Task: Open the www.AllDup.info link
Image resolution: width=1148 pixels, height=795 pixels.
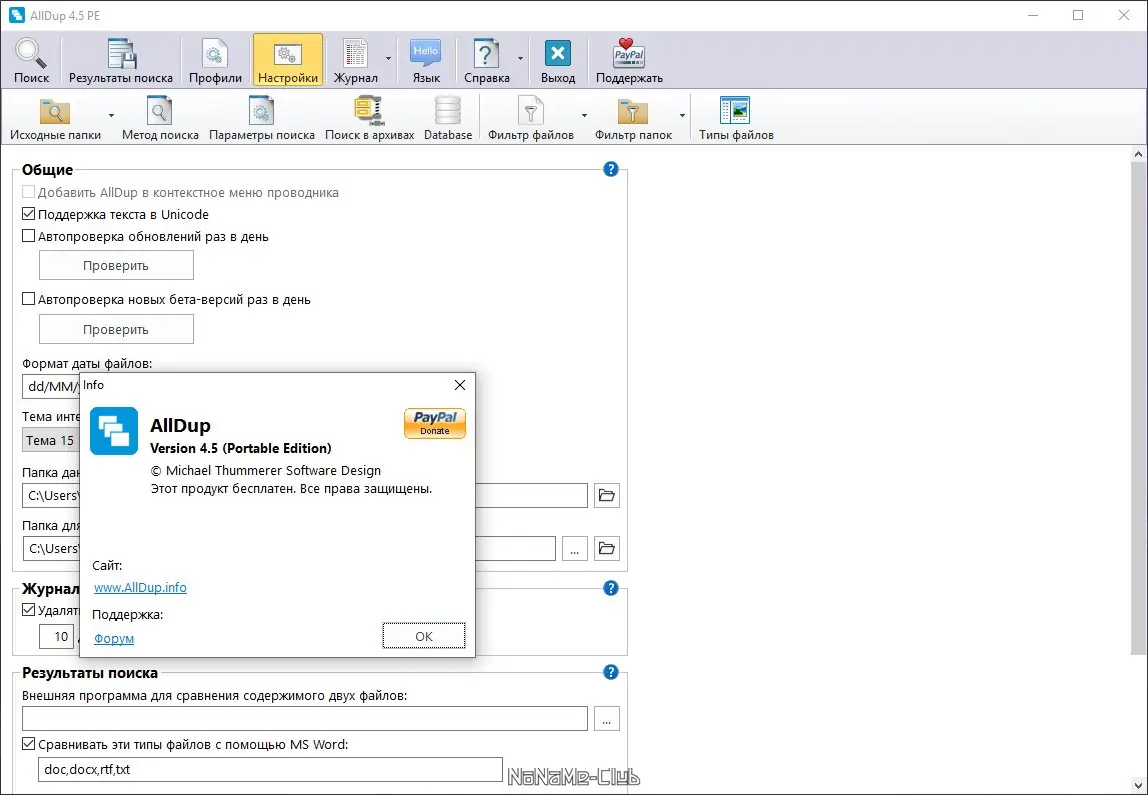Action: (x=141, y=587)
